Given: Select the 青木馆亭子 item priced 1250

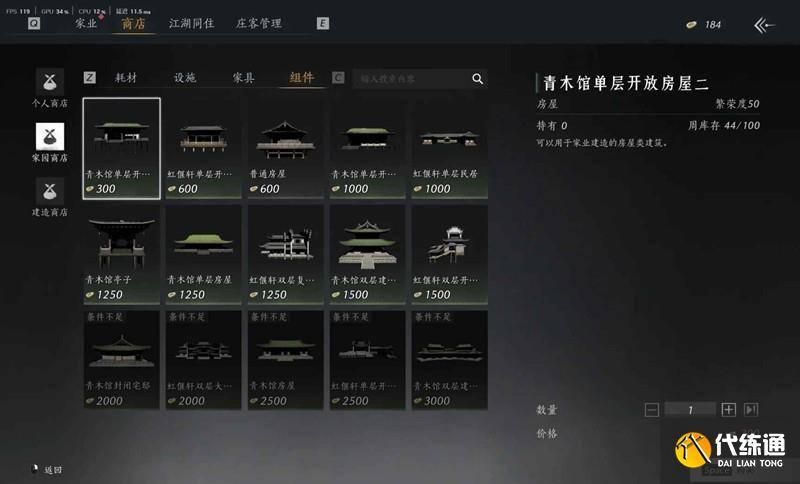Looking at the screenshot, I should [121, 254].
